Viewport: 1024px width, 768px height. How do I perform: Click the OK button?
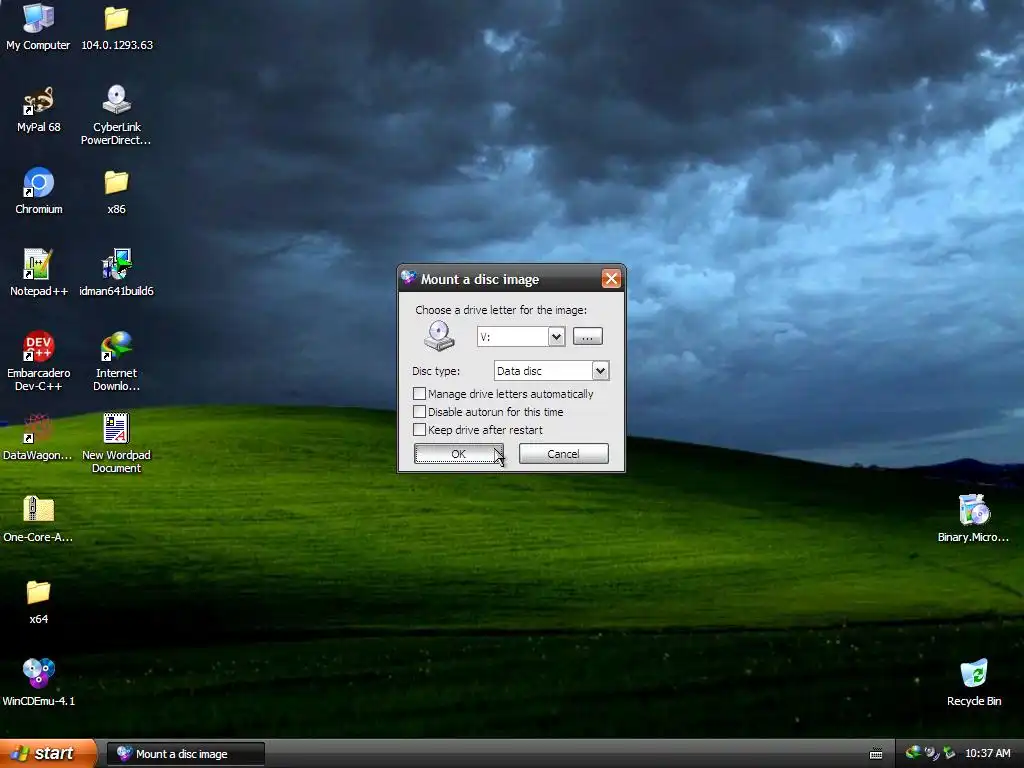click(458, 454)
